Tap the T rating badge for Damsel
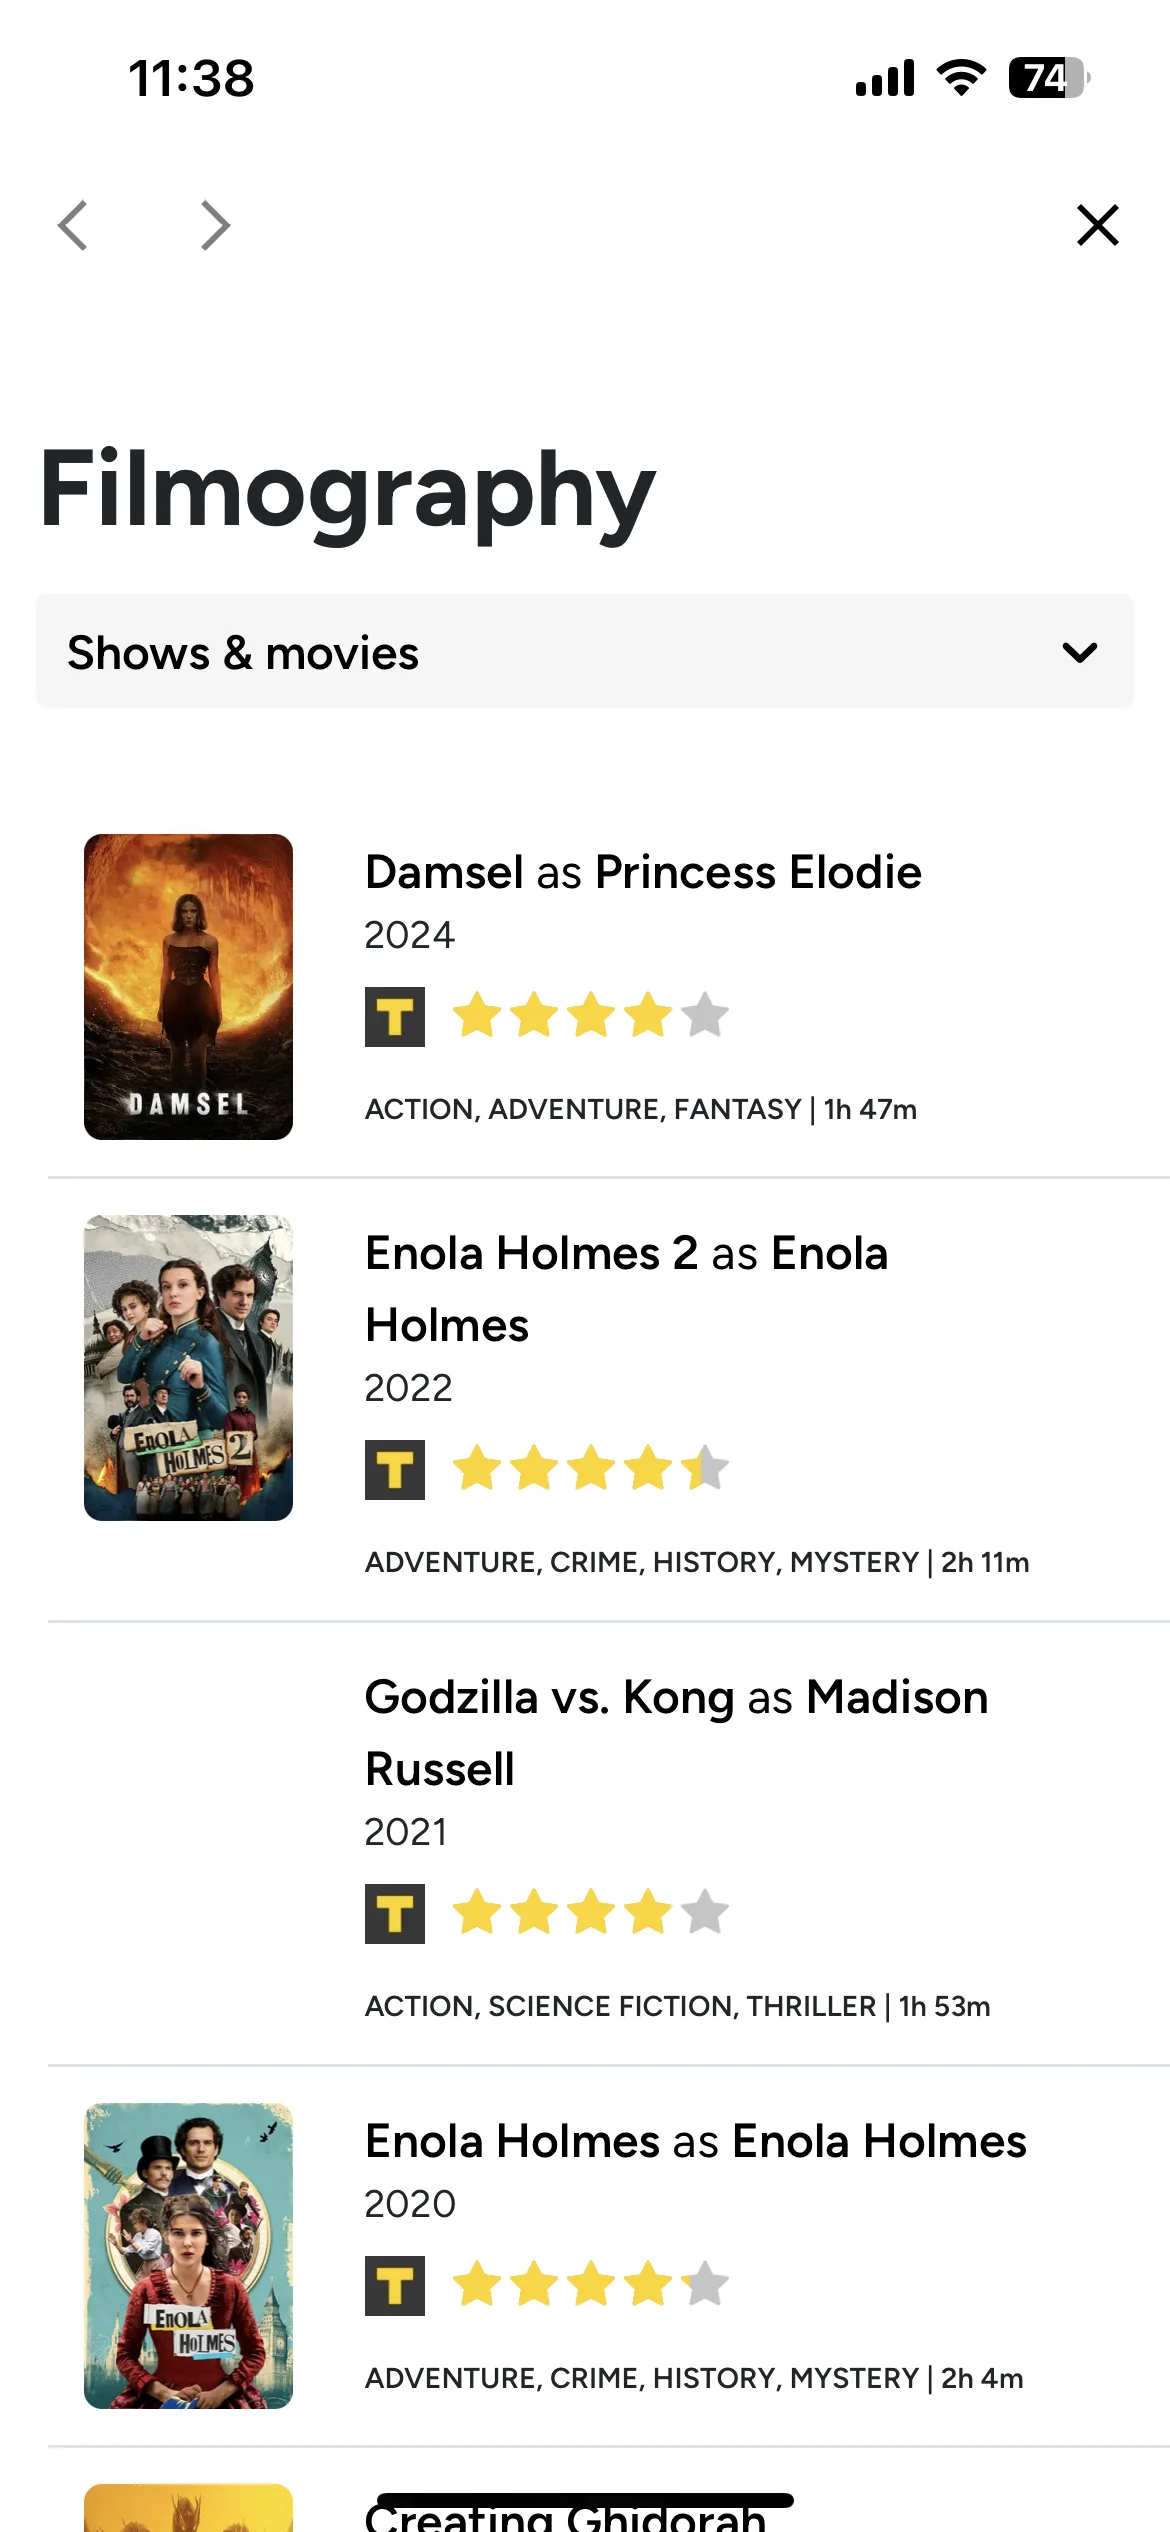 pyautogui.click(x=395, y=1017)
